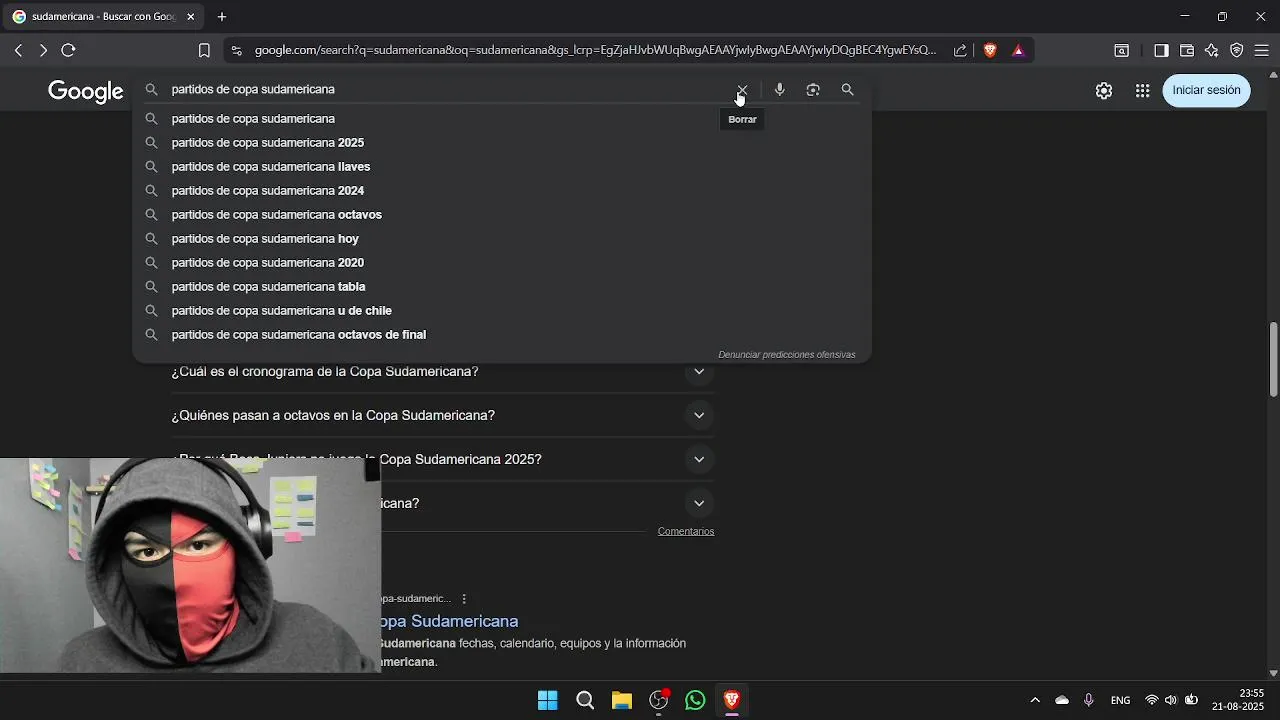
Task: Click the address bar URL
Action: 595,50
